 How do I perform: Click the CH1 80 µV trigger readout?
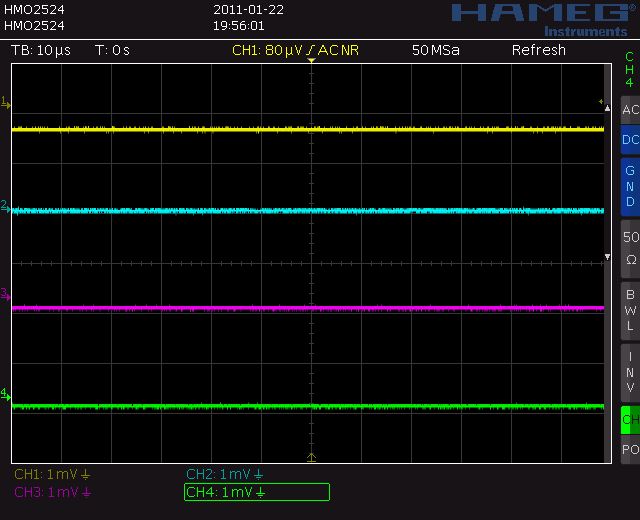(296, 50)
